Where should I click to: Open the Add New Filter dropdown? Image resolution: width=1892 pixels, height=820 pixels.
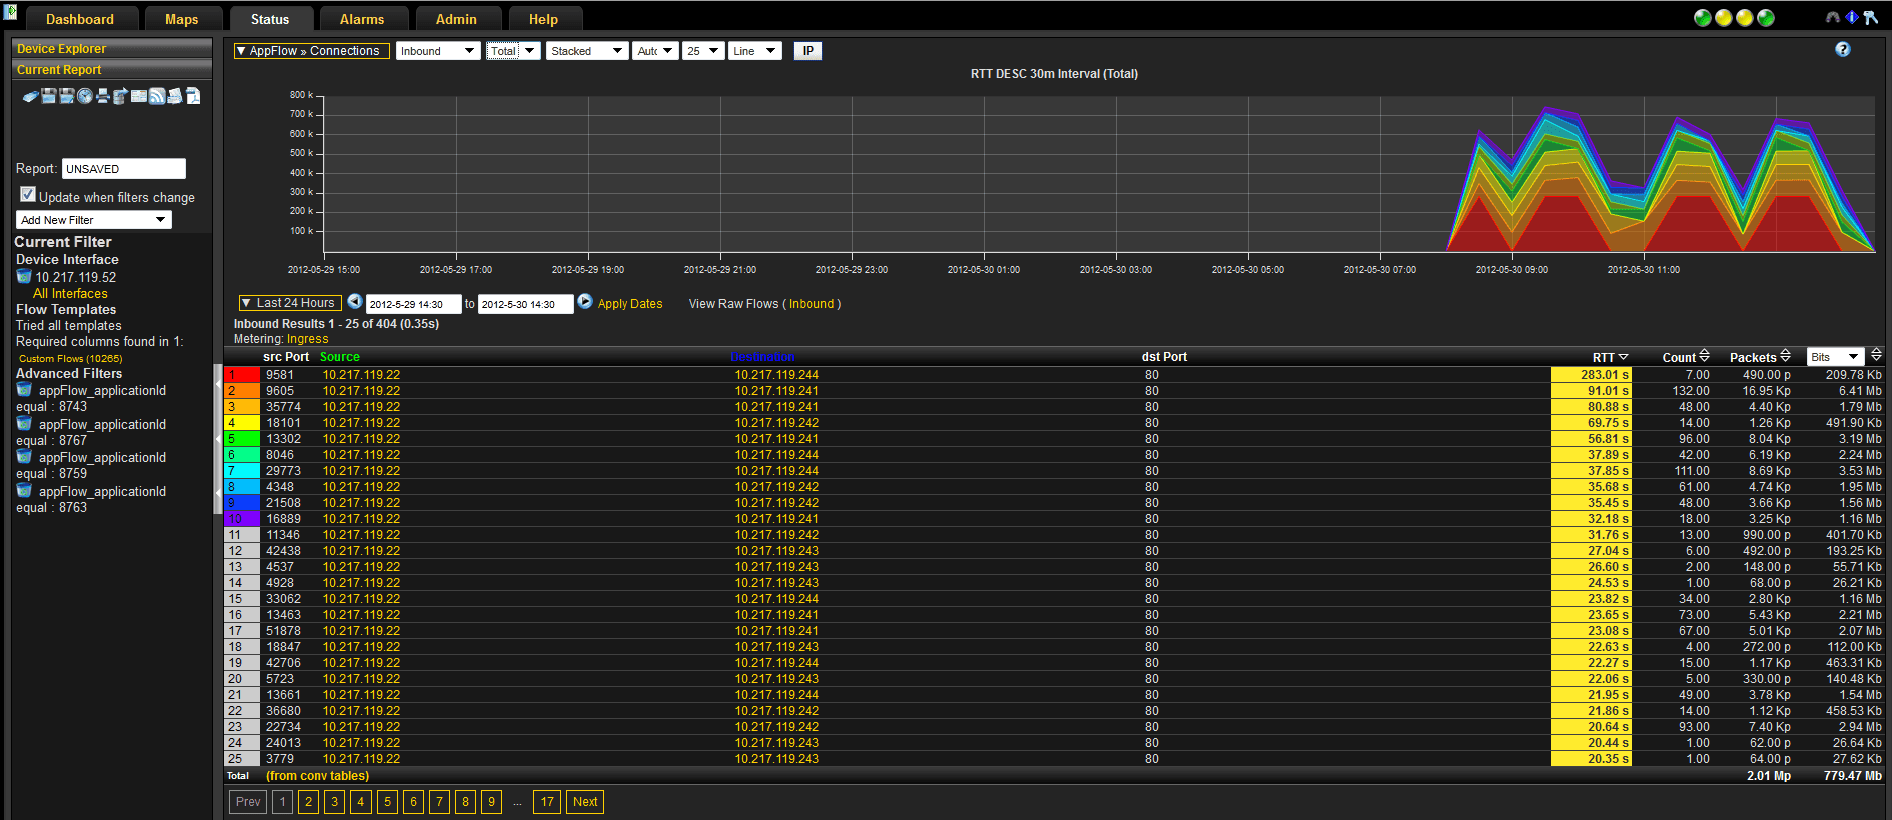[x=94, y=220]
